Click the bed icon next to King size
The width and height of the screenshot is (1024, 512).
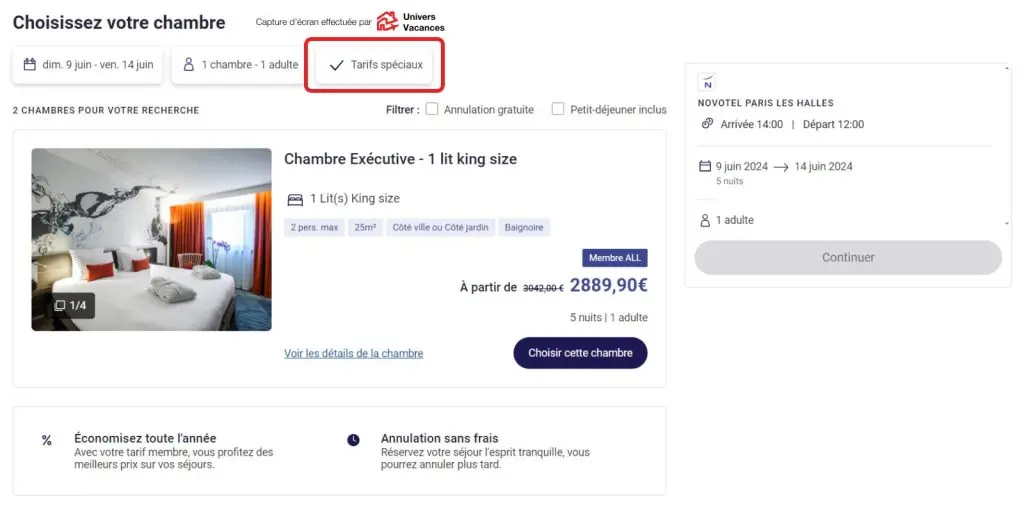pyautogui.click(x=295, y=199)
